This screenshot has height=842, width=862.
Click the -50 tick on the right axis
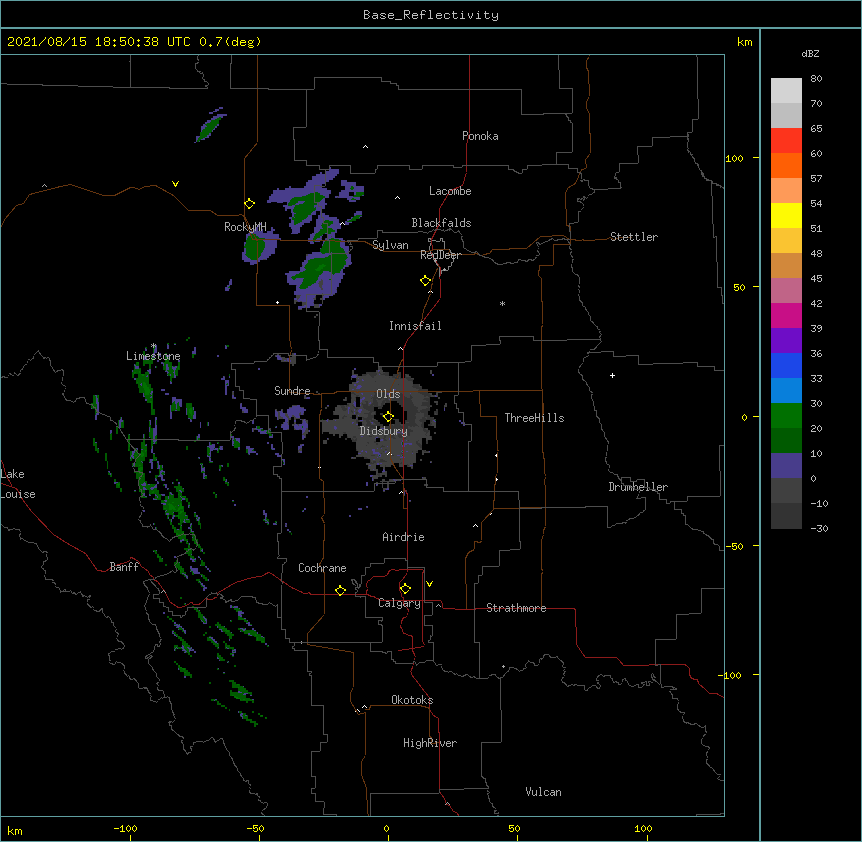pyautogui.click(x=734, y=546)
